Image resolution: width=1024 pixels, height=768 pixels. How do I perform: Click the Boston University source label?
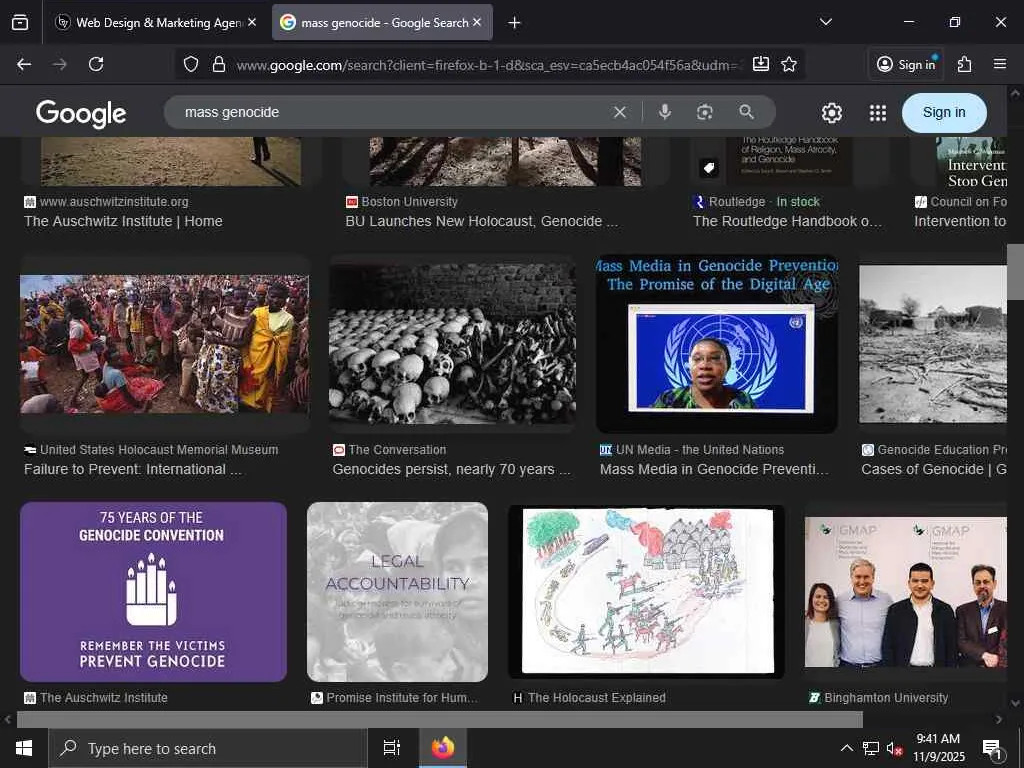click(409, 202)
